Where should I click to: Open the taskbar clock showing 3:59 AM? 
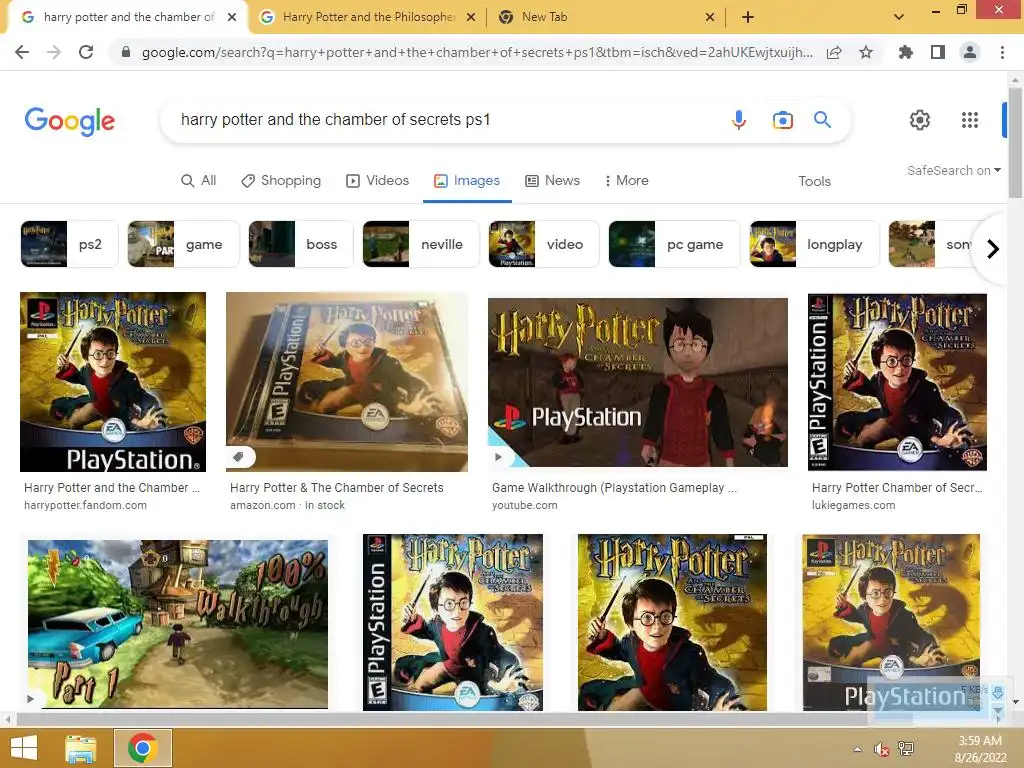tap(980, 749)
